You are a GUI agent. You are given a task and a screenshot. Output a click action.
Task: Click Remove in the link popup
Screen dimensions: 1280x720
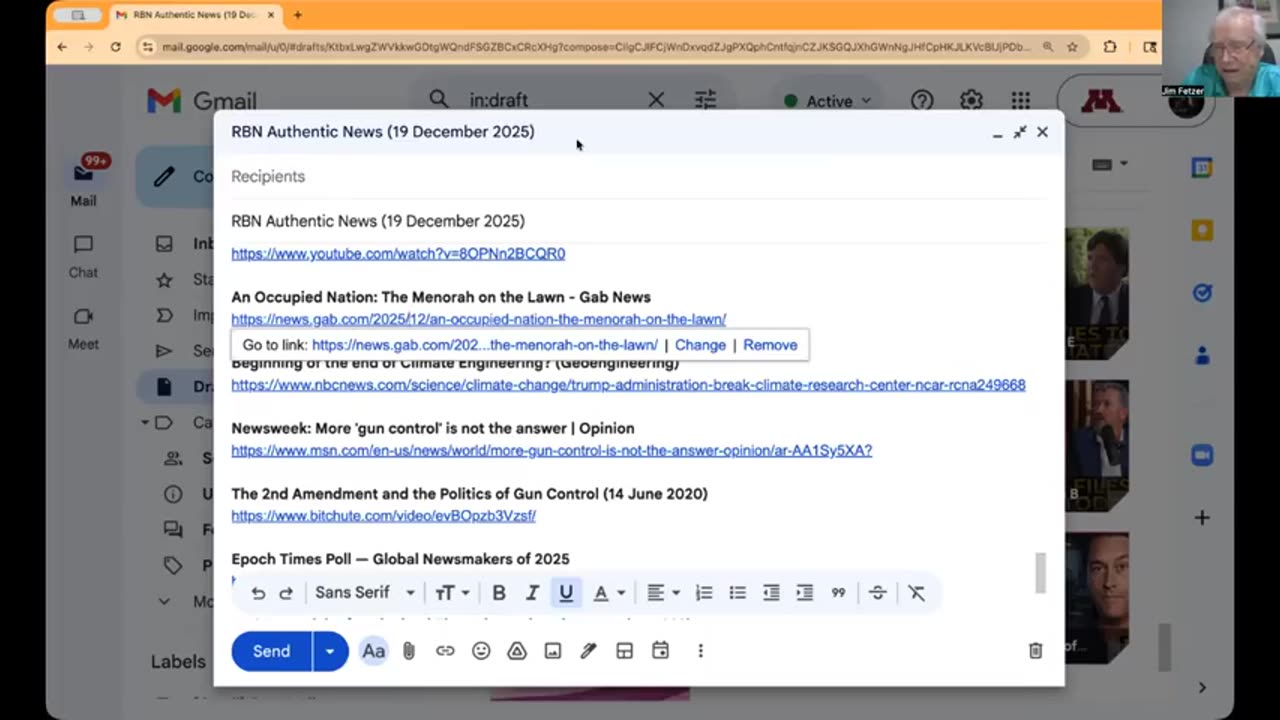770,345
